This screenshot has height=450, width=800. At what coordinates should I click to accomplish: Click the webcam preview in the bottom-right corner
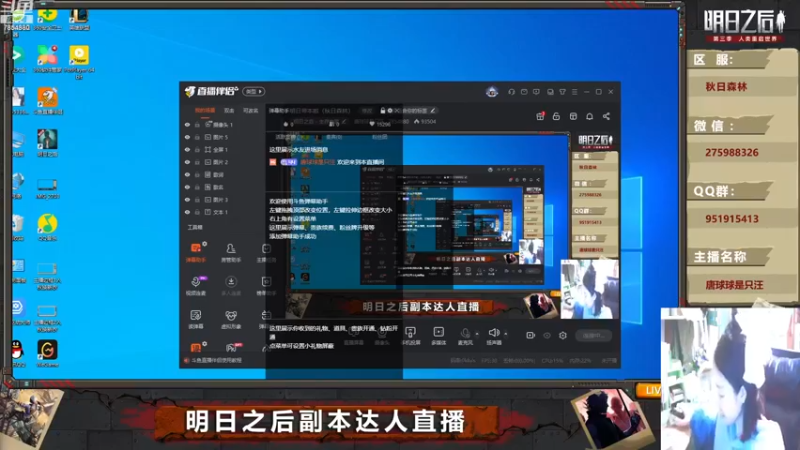click(x=730, y=379)
